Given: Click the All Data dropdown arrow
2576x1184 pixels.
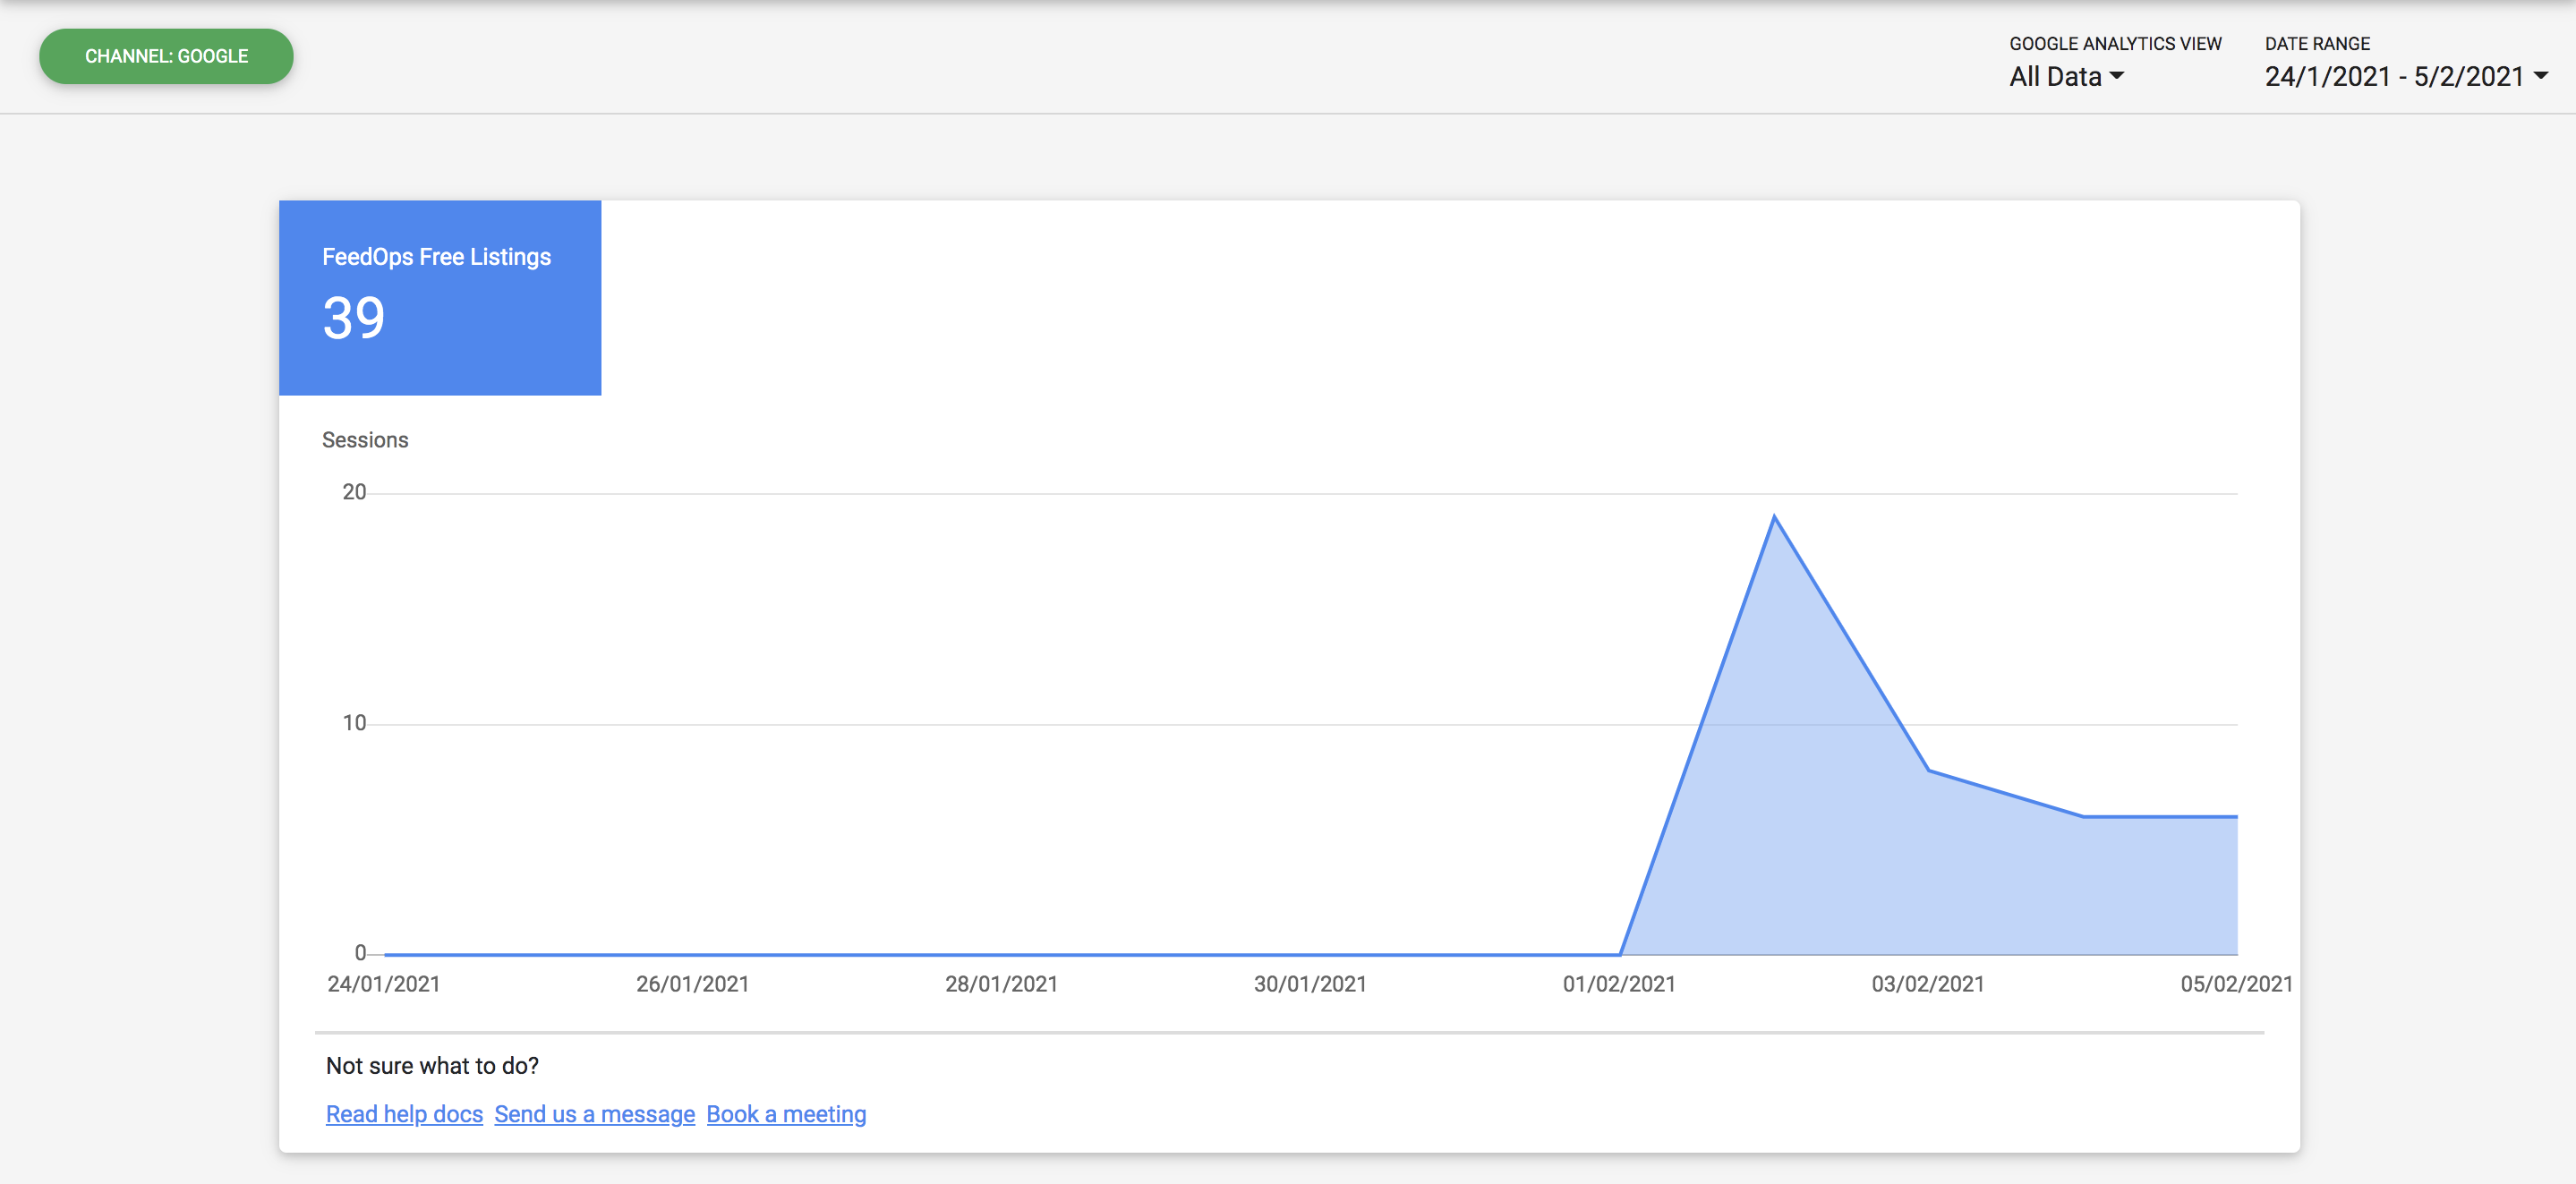Looking at the screenshot, I should point(2116,76).
